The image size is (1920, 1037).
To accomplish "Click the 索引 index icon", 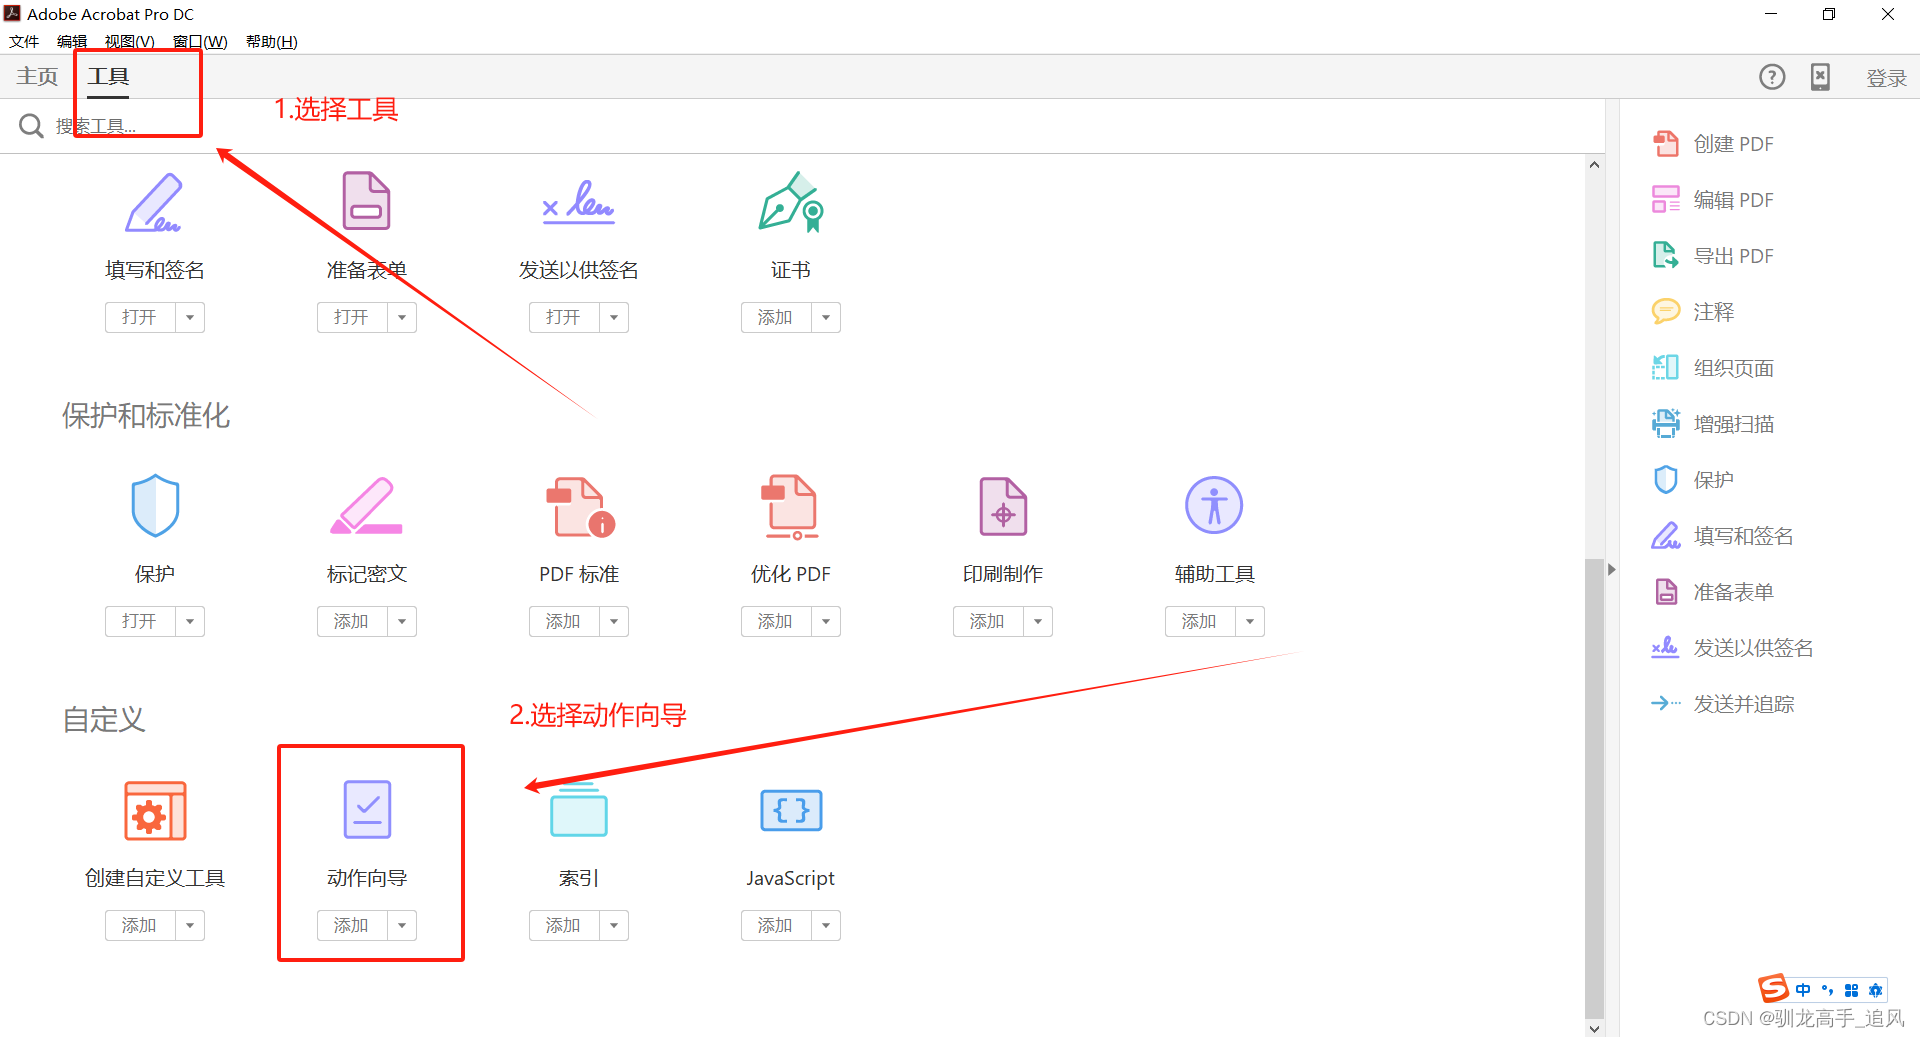I will pos(579,810).
